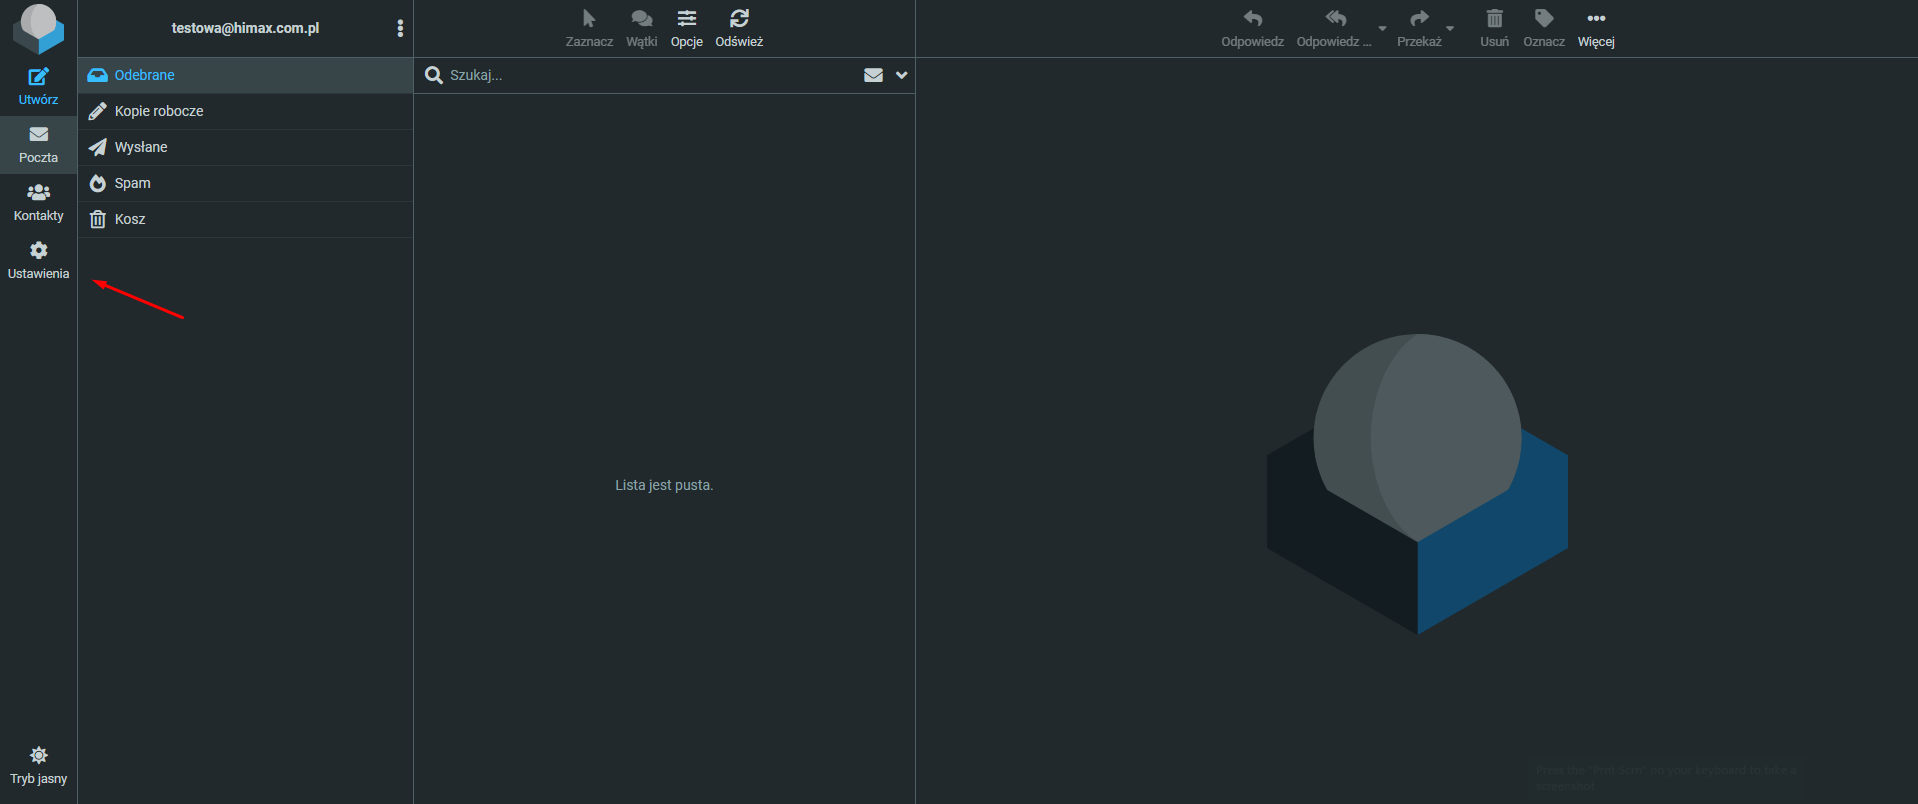Open Odpowiedz wszystkim dropdown arrow
The height and width of the screenshot is (804, 1918).
(x=1382, y=28)
